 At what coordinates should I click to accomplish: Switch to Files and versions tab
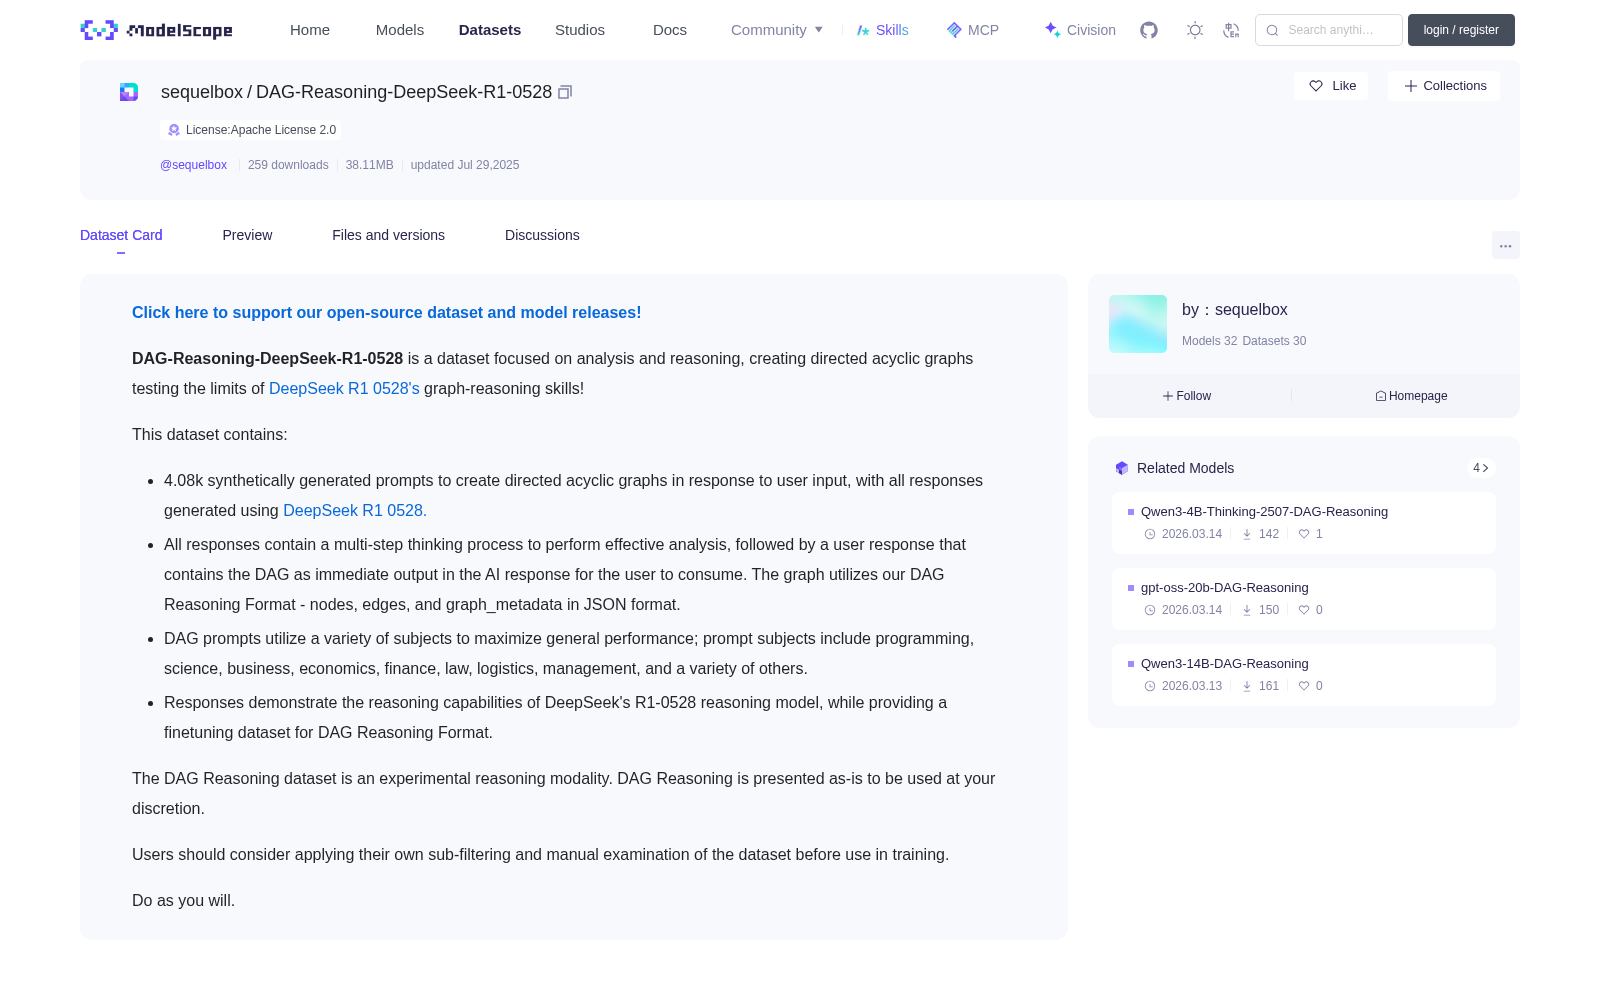(388, 235)
